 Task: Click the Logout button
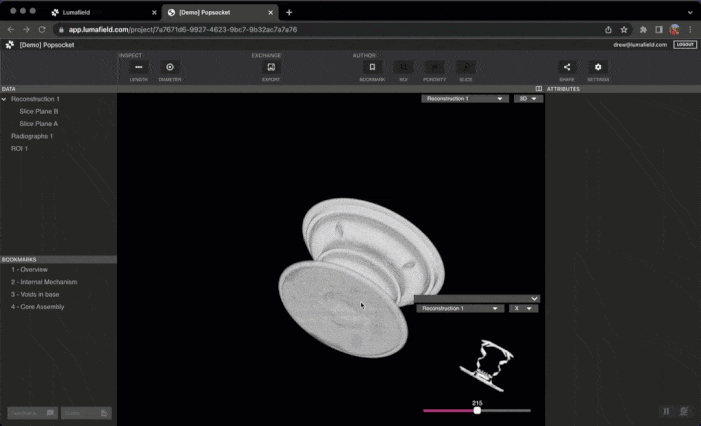click(685, 45)
